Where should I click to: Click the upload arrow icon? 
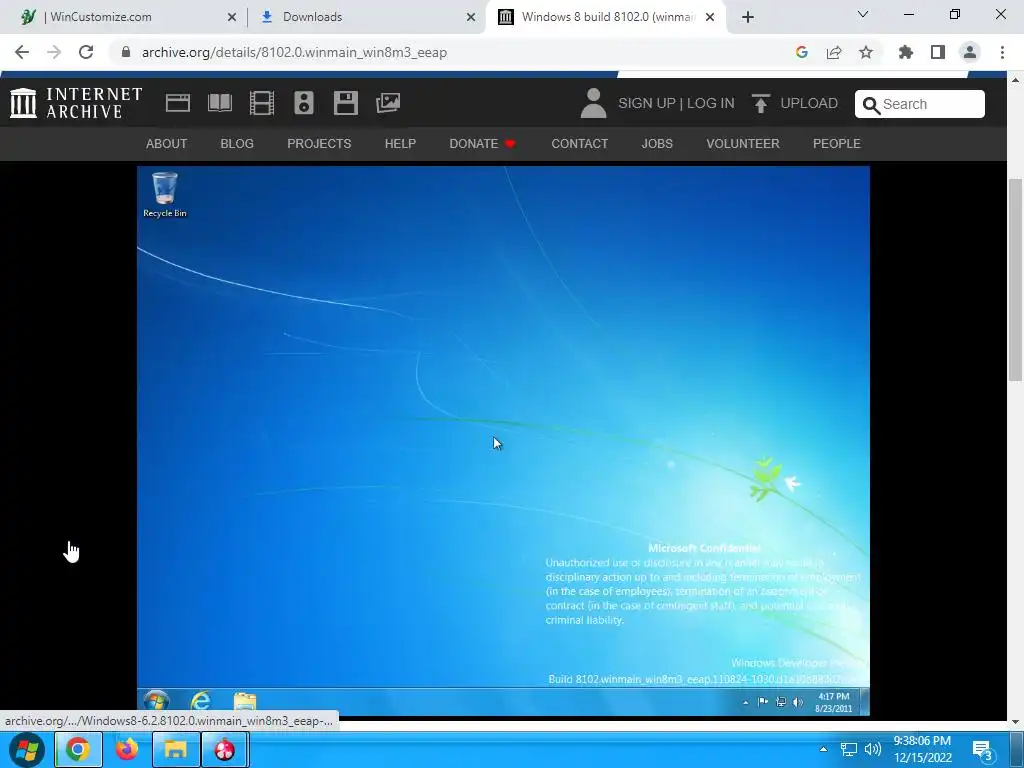(761, 103)
